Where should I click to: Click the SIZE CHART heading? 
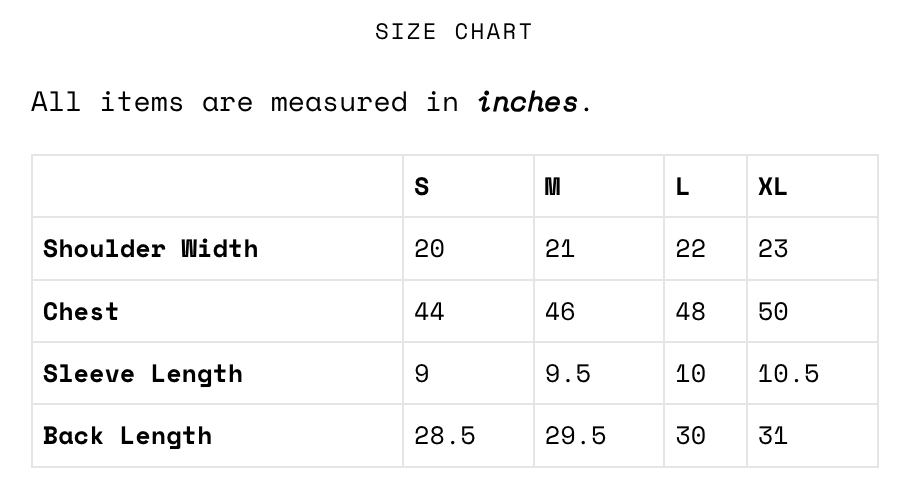pyautogui.click(x=453, y=31)
